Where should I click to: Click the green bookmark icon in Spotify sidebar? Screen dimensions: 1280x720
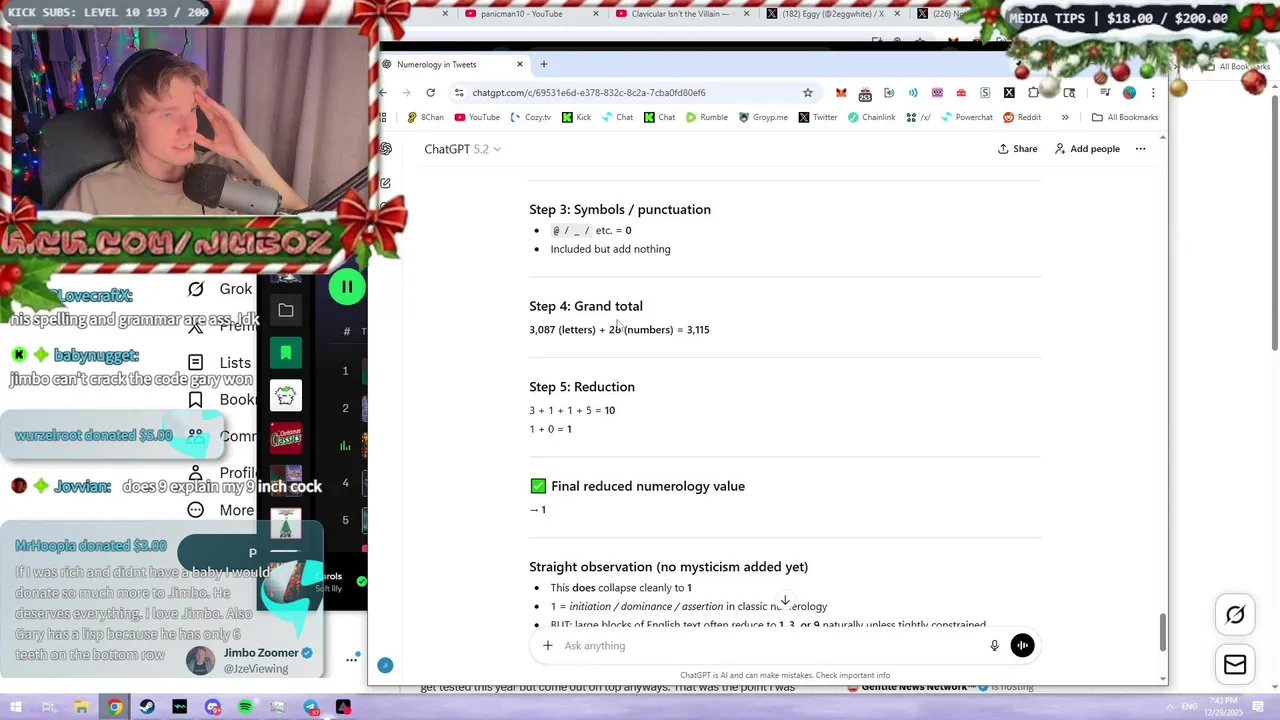(286, 353)
